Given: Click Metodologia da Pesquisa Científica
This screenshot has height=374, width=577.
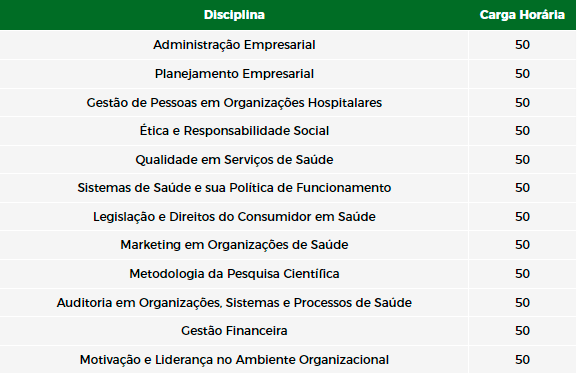Looking at the screenshot, I should [x=234, y=274].
